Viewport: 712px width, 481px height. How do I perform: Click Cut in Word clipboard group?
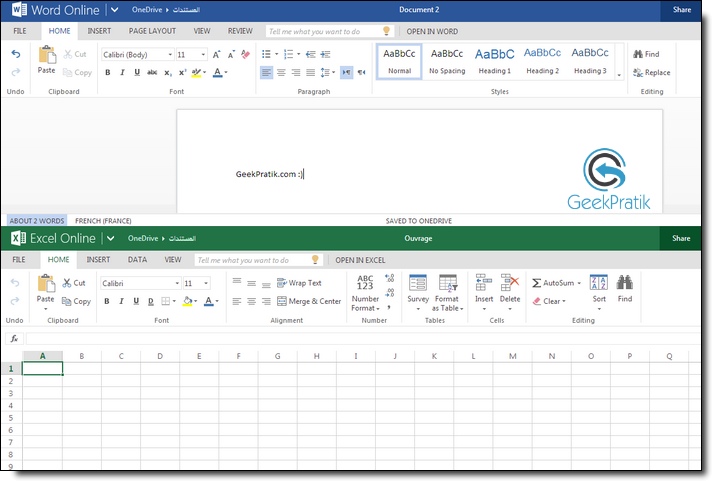pyautogui.click(x=75, y=54)
